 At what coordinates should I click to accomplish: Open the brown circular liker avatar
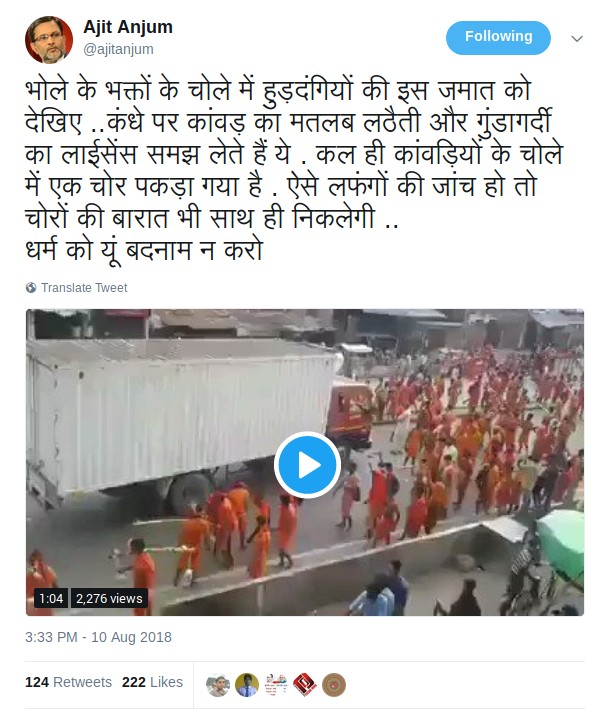[x=334, y=685]
